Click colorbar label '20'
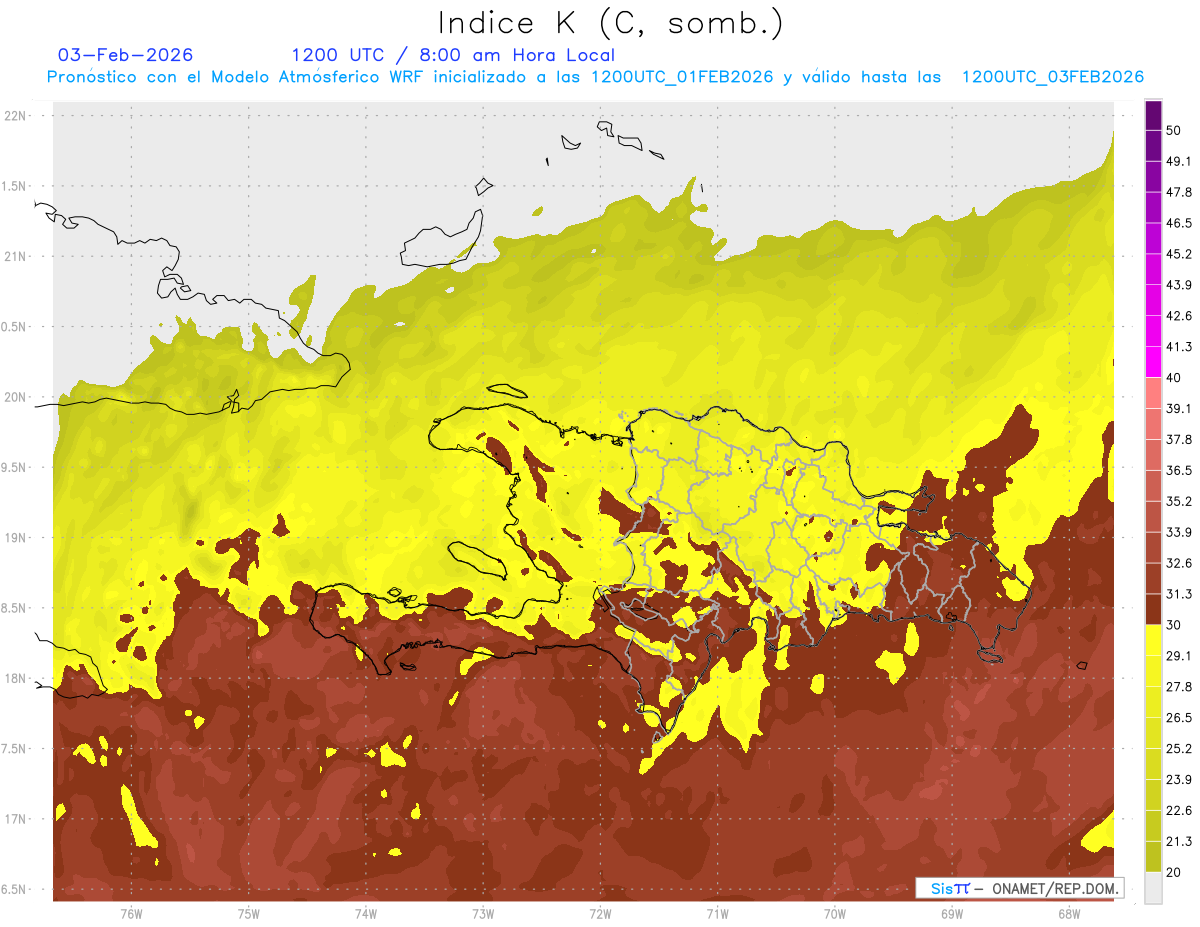Image resolution: width=1200 pixels, height=927 pixels. (x=1173, y=873)
